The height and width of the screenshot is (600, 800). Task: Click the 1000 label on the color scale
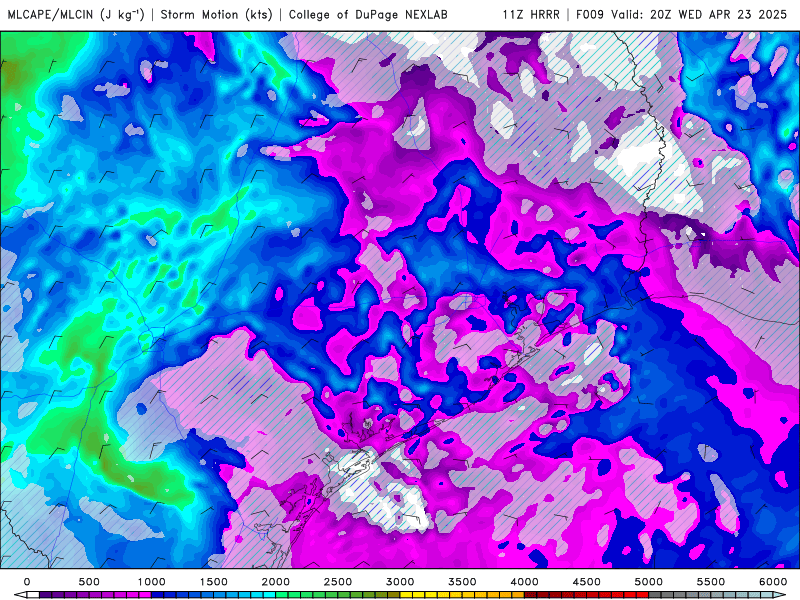coord(152,582)
